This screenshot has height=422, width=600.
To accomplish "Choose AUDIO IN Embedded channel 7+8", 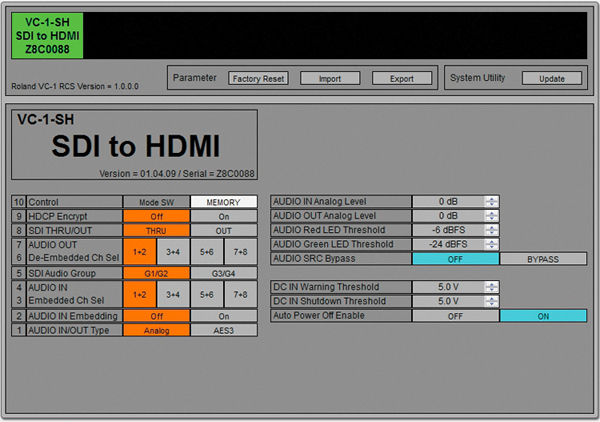I will click(241, 294).
